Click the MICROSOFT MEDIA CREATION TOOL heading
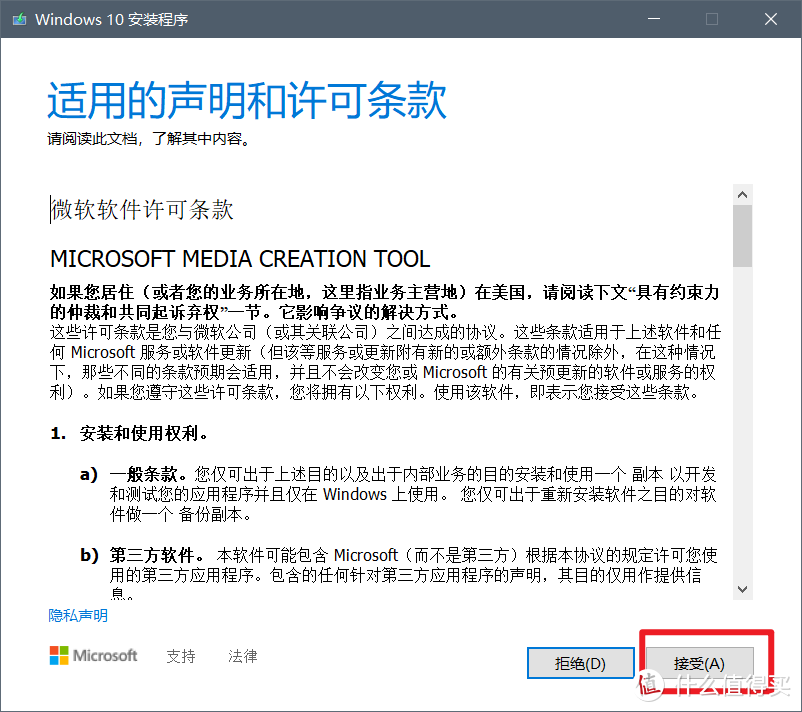Viewport: 802px width, 712px height. 240,259
